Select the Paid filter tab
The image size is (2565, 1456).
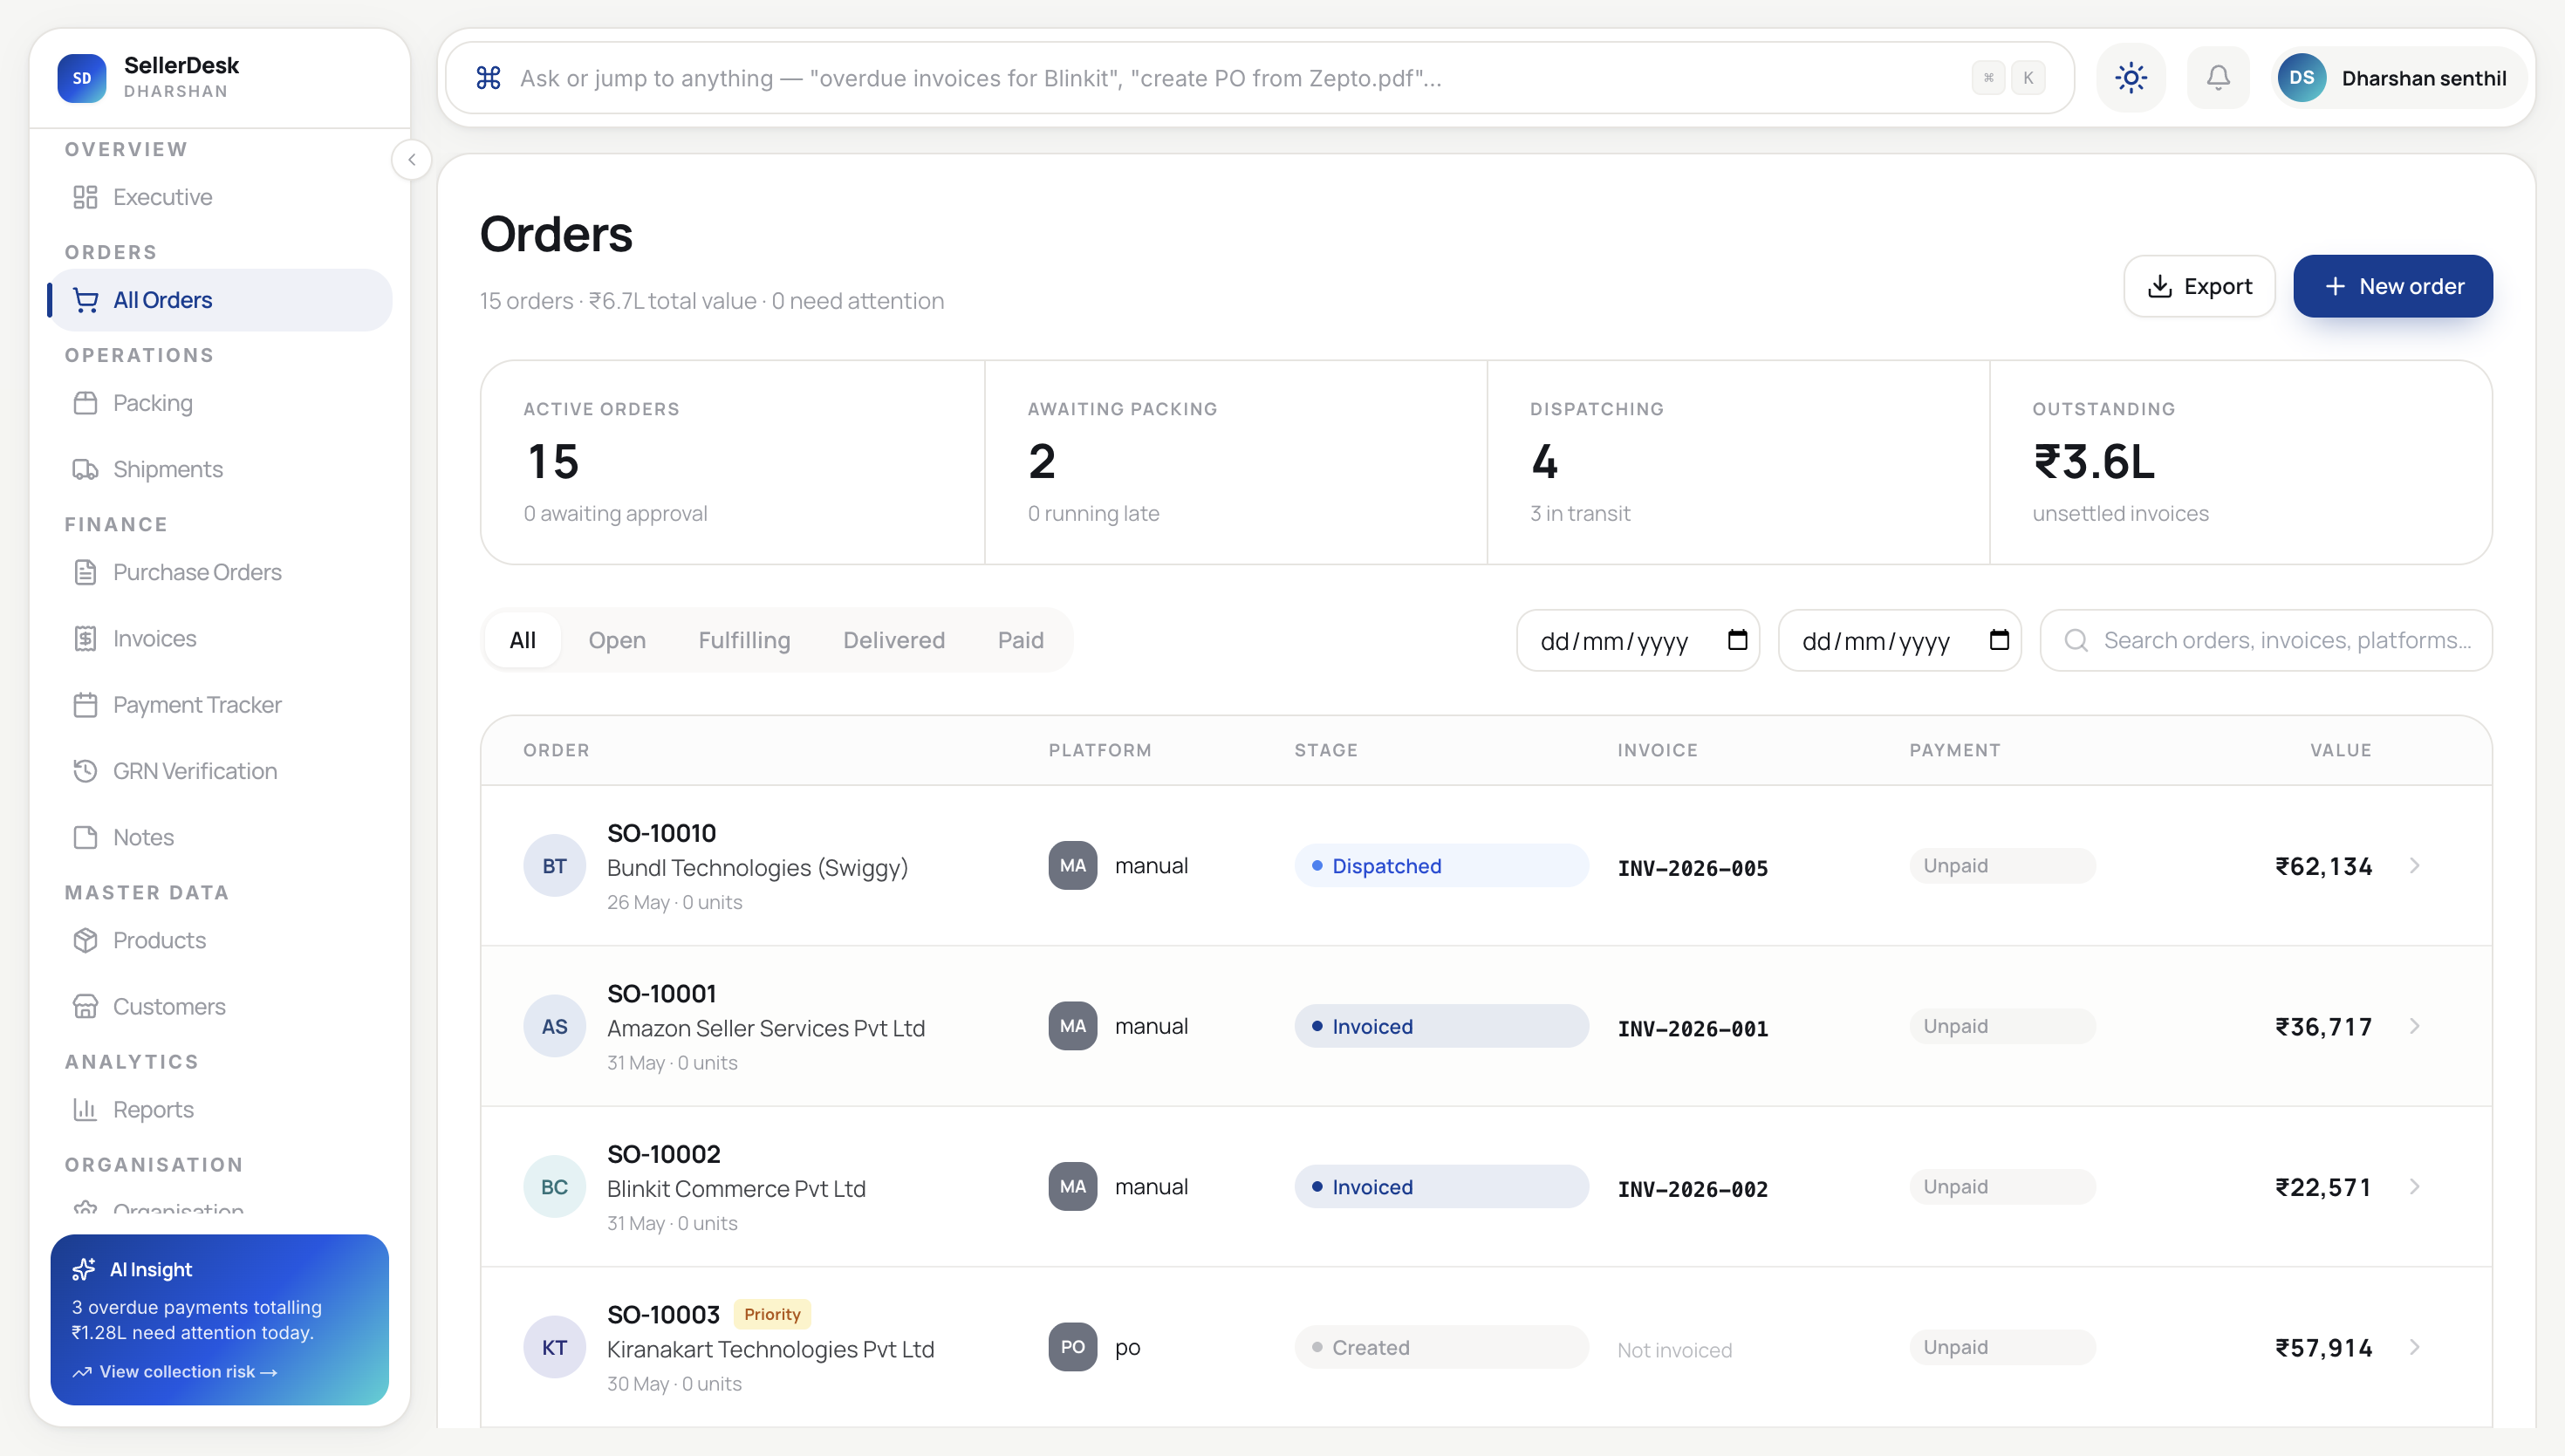click(x=1020, y=640)
